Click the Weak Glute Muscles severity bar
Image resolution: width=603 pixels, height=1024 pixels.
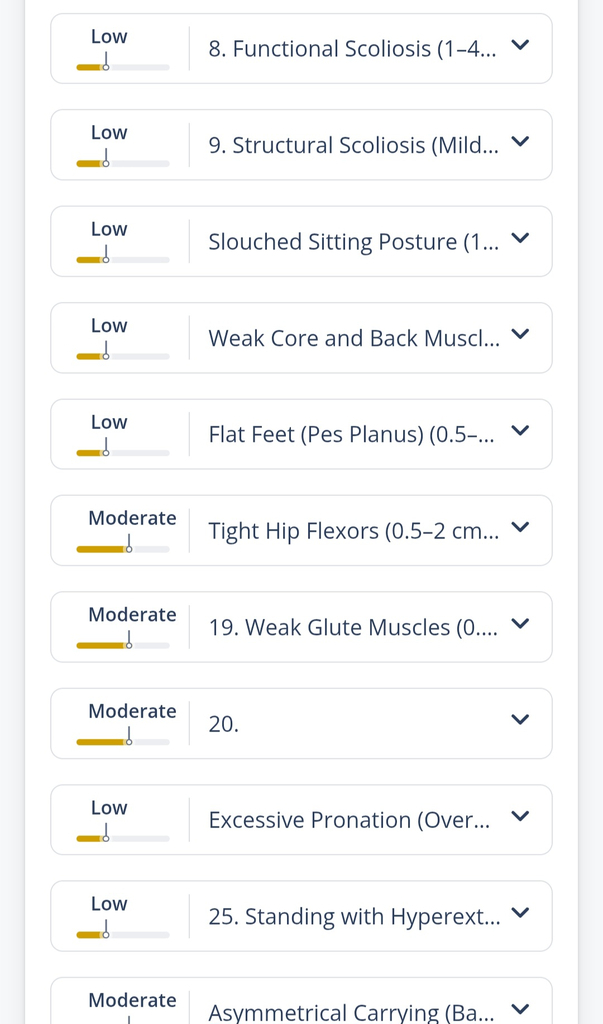122,645
